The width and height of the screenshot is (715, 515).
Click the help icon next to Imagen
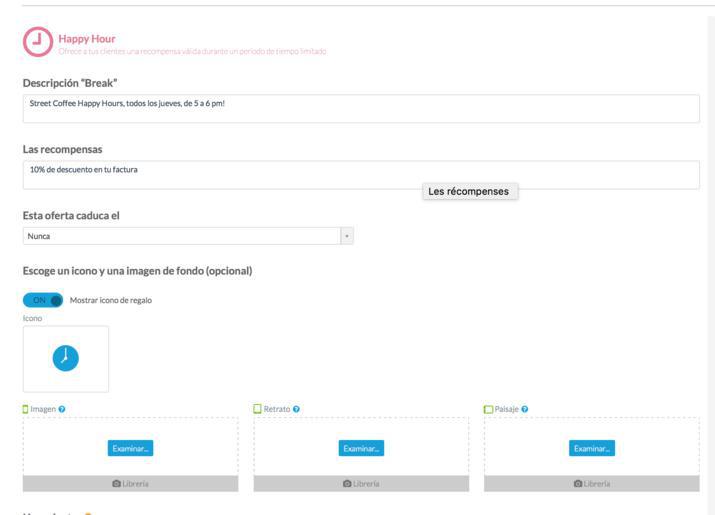click(62, 409)
